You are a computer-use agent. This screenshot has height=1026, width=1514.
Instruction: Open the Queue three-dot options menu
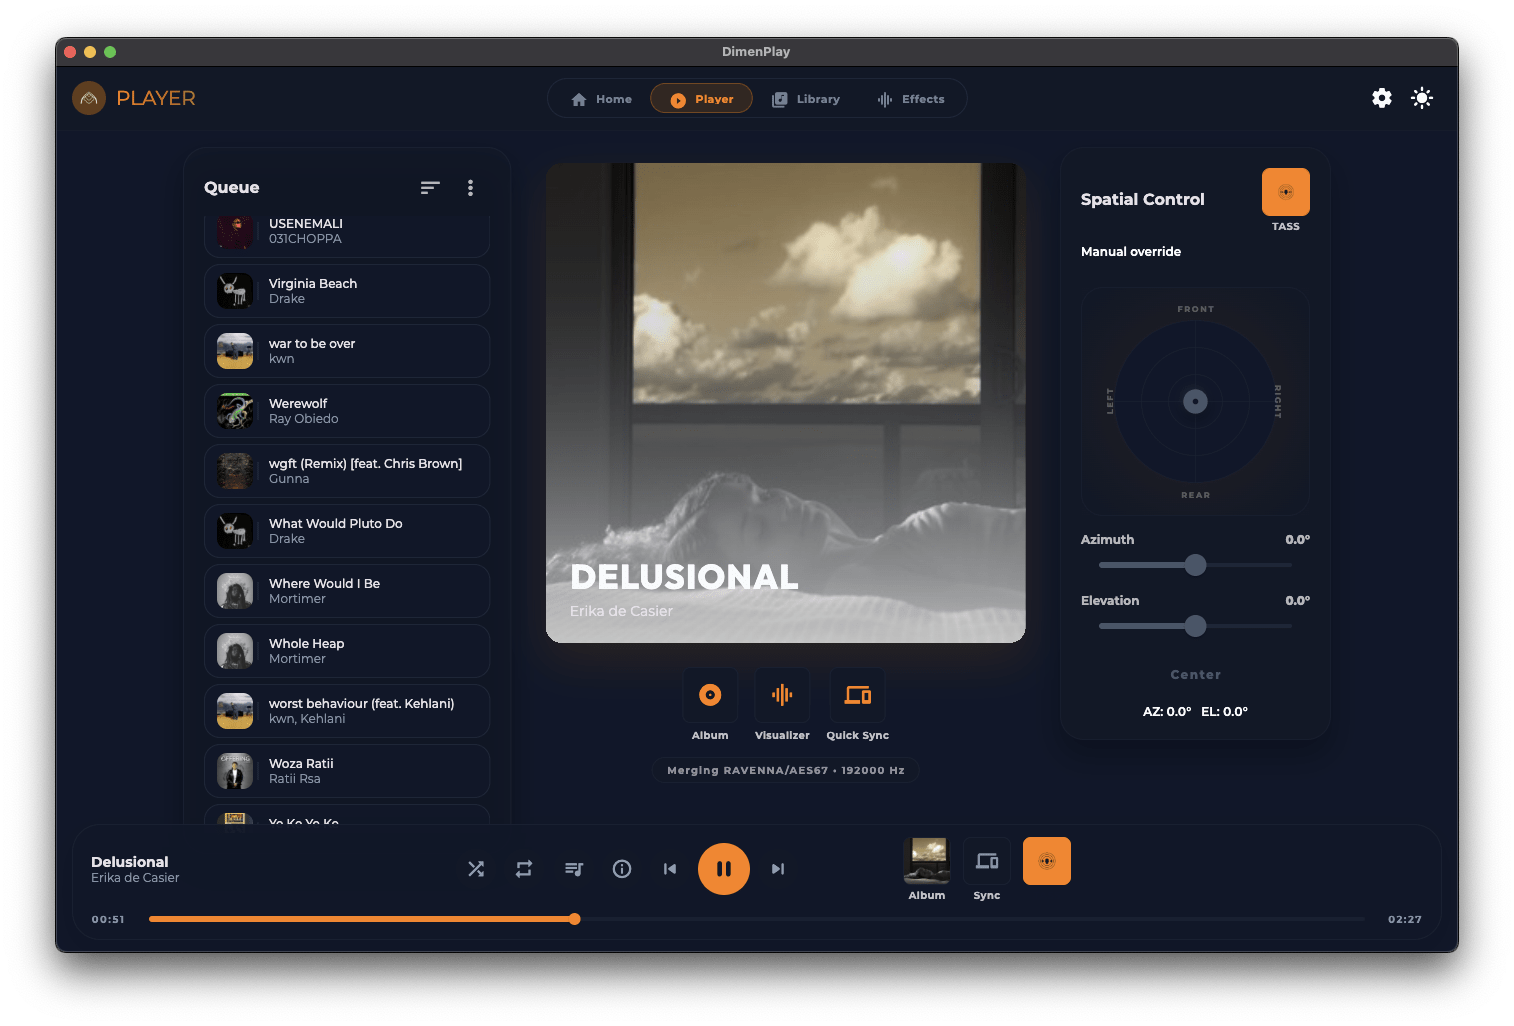470,188
